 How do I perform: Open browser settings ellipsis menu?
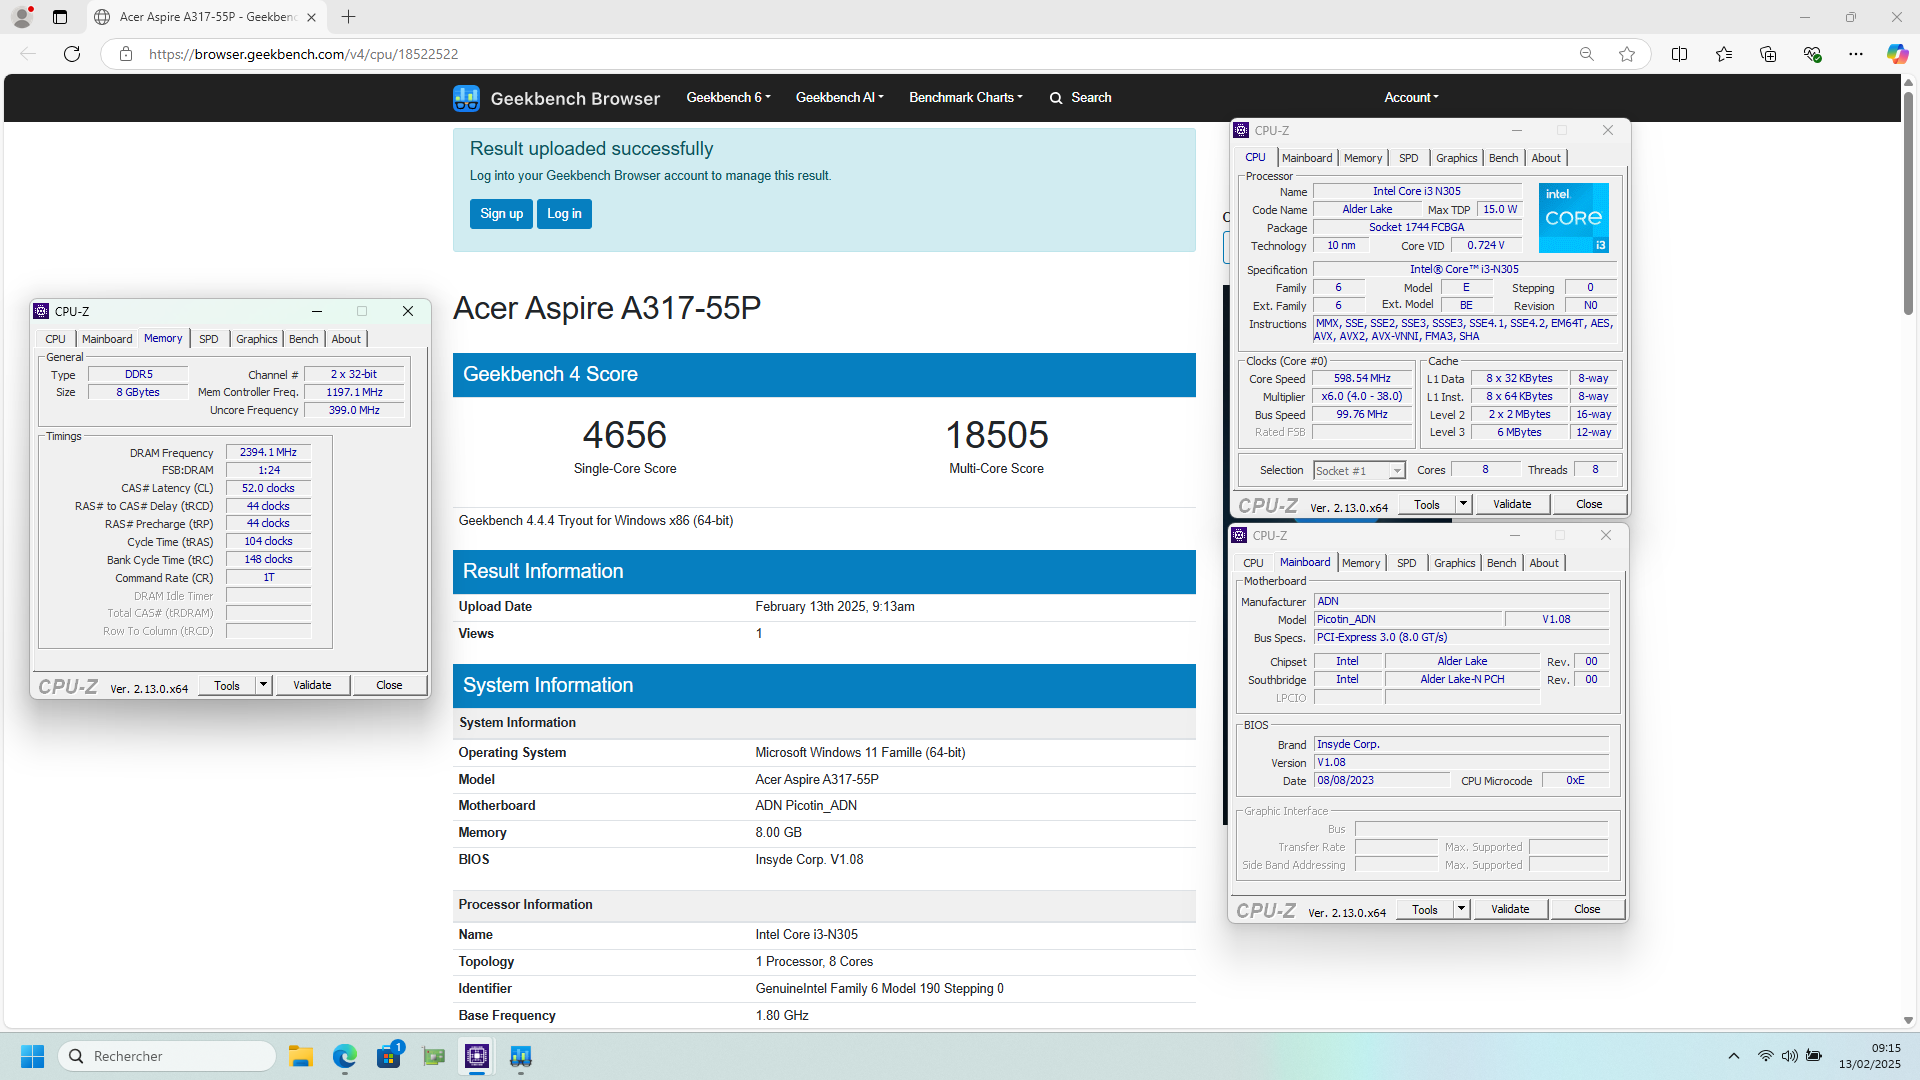click(x=1855, y=54)
